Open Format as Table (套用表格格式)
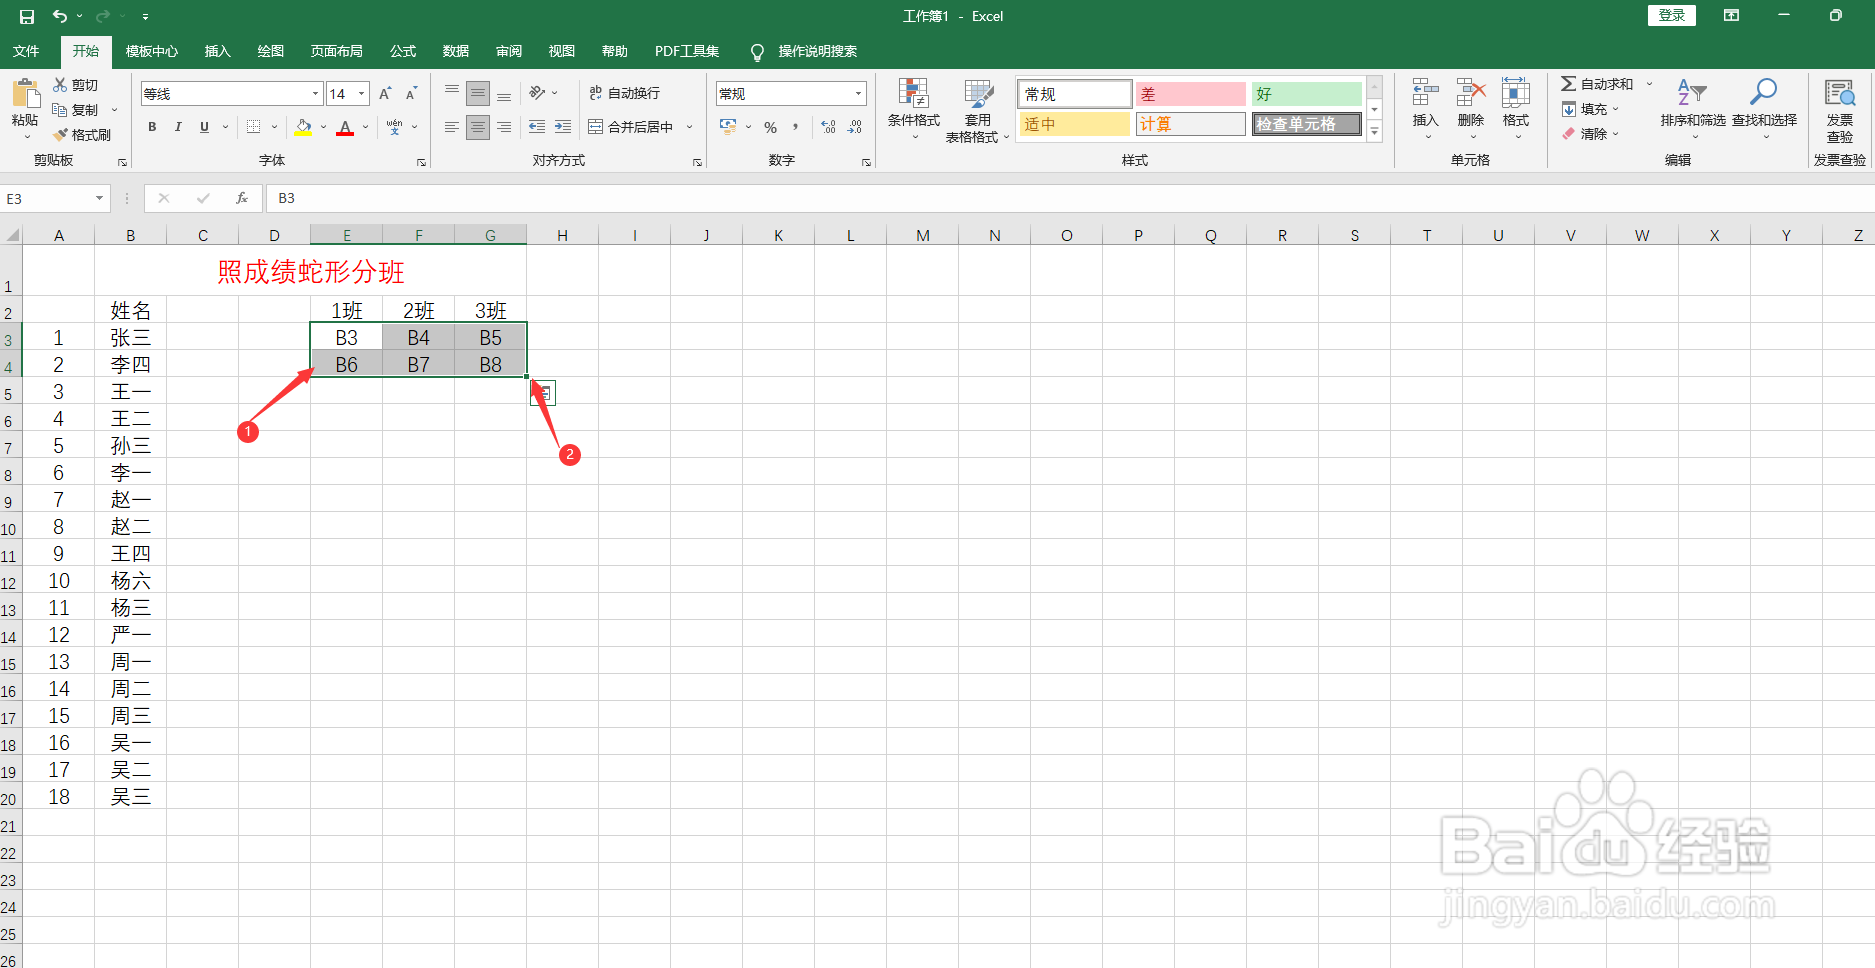Image resolution: width=1875 pixels, height=968 pixels. pyautogui.click(x=977, y=110)
